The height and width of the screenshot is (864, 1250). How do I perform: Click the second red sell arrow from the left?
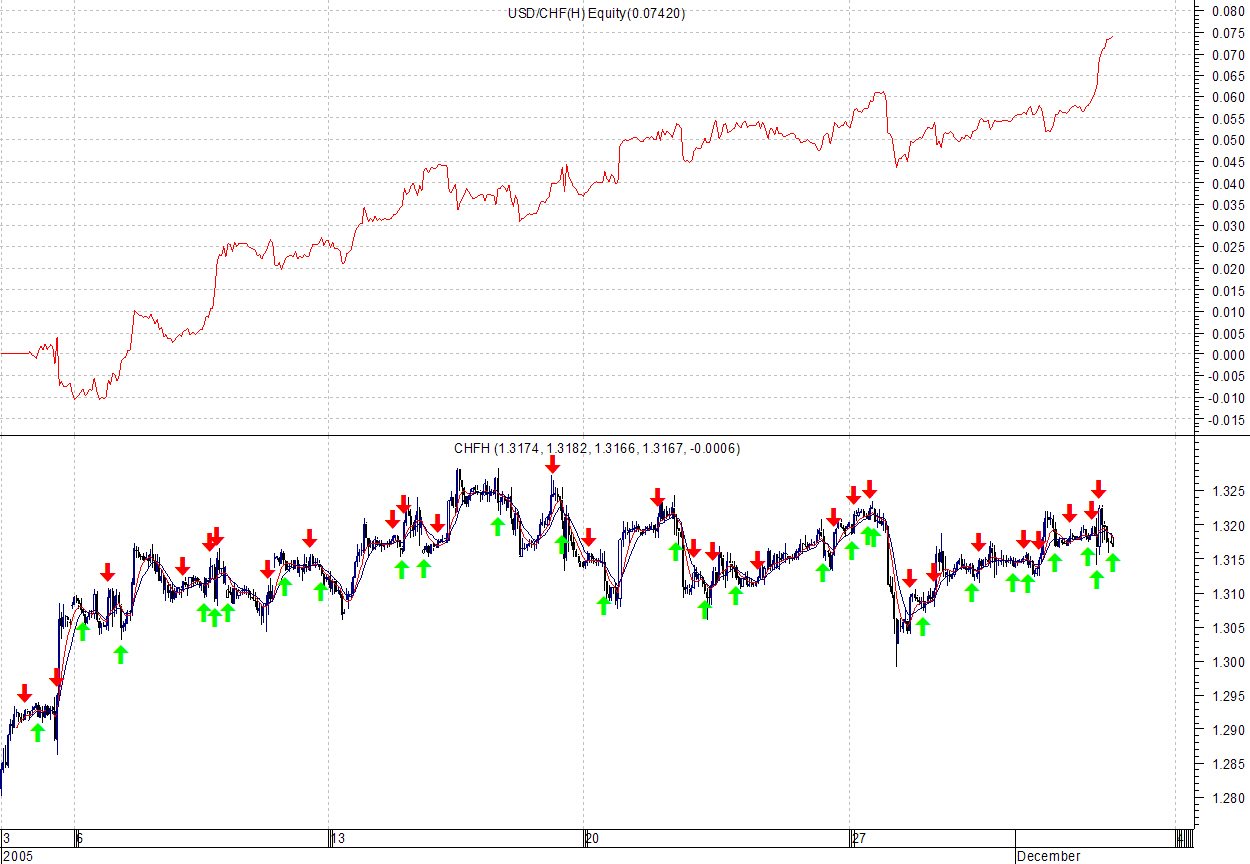coord(56,678)
